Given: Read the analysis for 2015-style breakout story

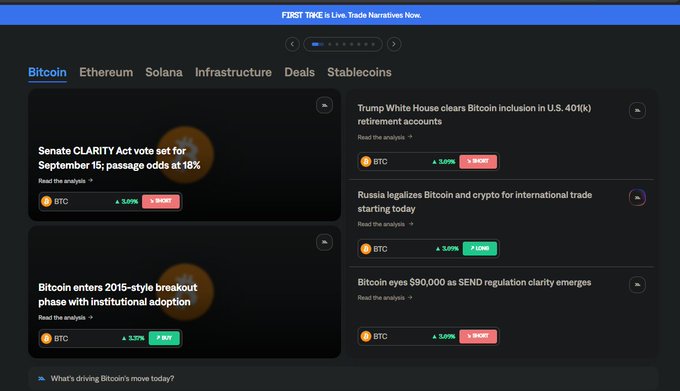Looking at the screenshot, I should point(65,318).
